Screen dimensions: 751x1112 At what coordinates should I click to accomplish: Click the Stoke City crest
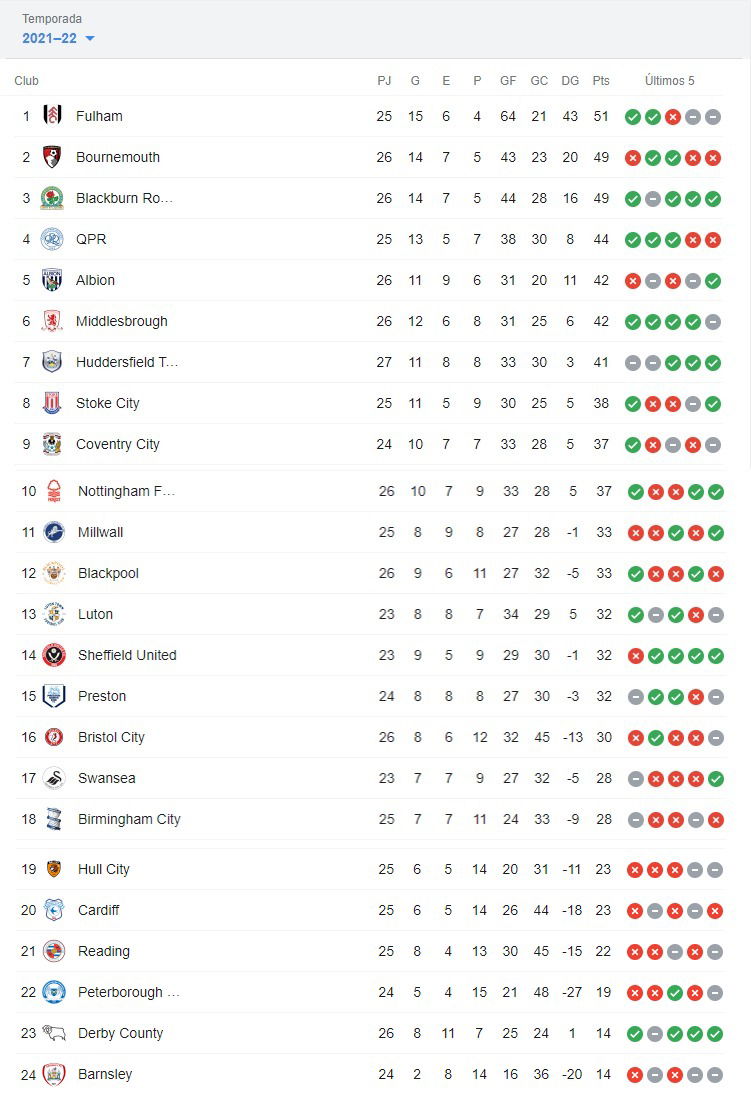[x=52, y=403]
